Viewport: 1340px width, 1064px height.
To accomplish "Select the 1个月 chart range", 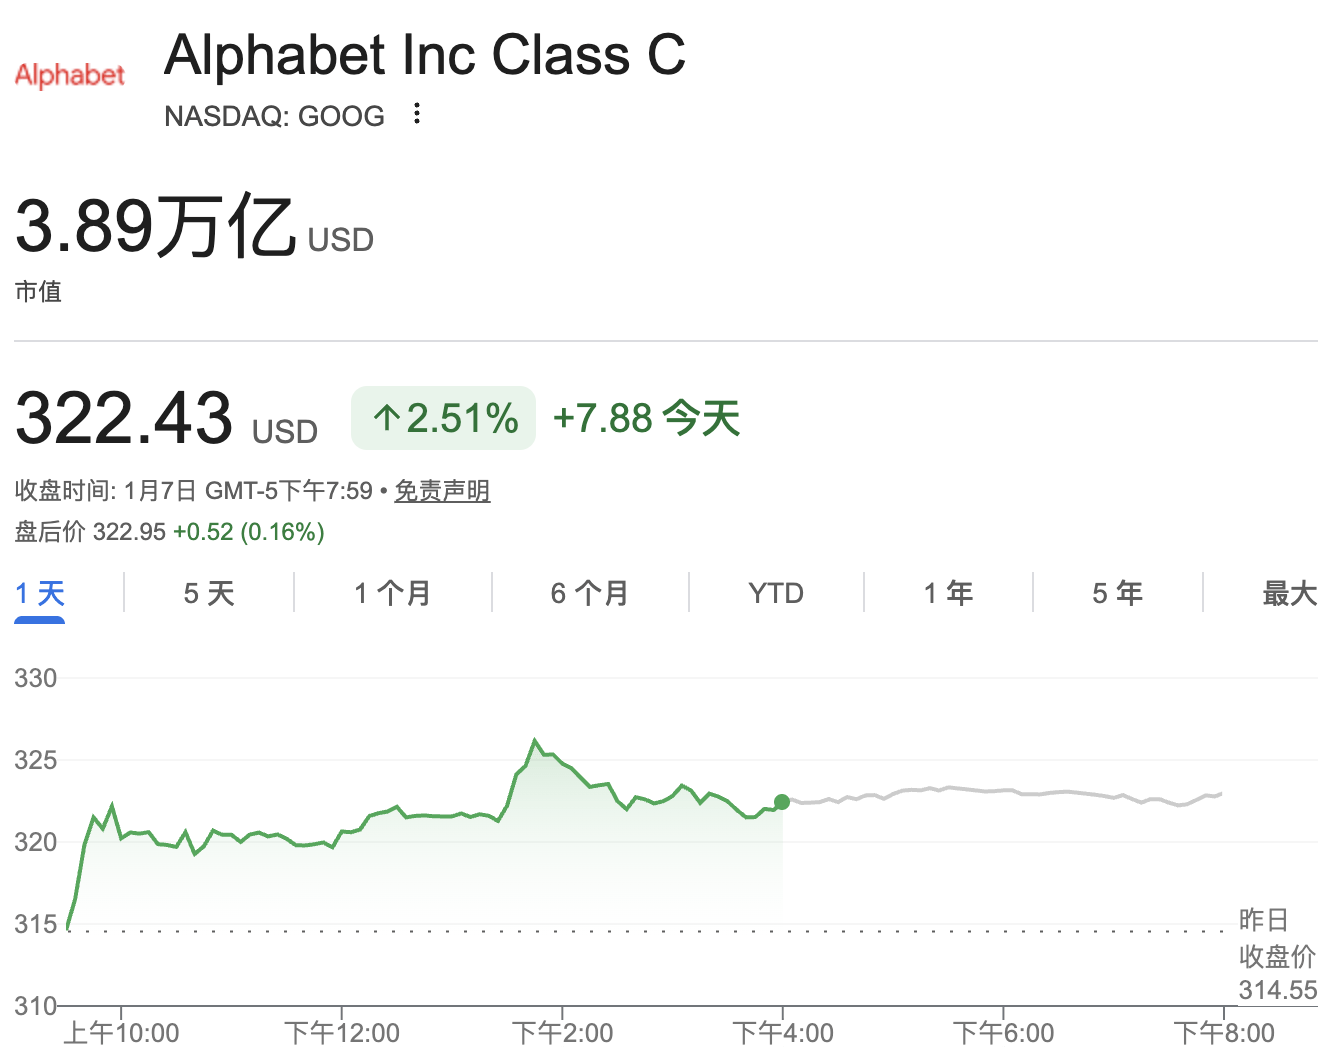I will click(391, 593).
